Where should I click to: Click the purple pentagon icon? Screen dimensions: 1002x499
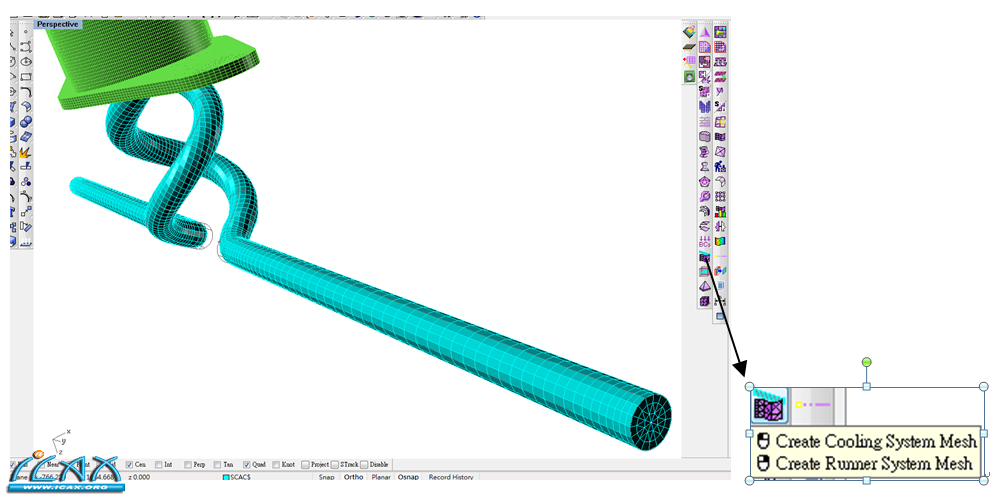pos(704,181)
